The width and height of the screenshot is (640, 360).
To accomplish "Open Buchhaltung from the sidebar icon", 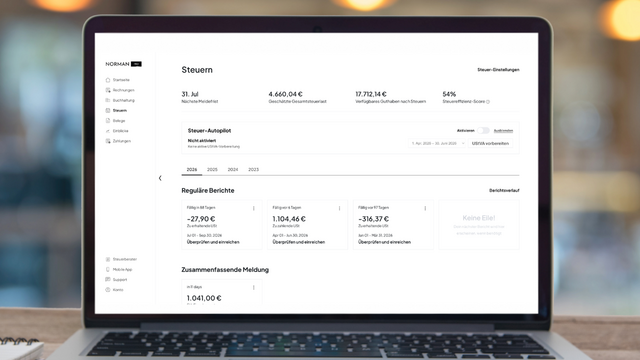I will click(108, 100).
